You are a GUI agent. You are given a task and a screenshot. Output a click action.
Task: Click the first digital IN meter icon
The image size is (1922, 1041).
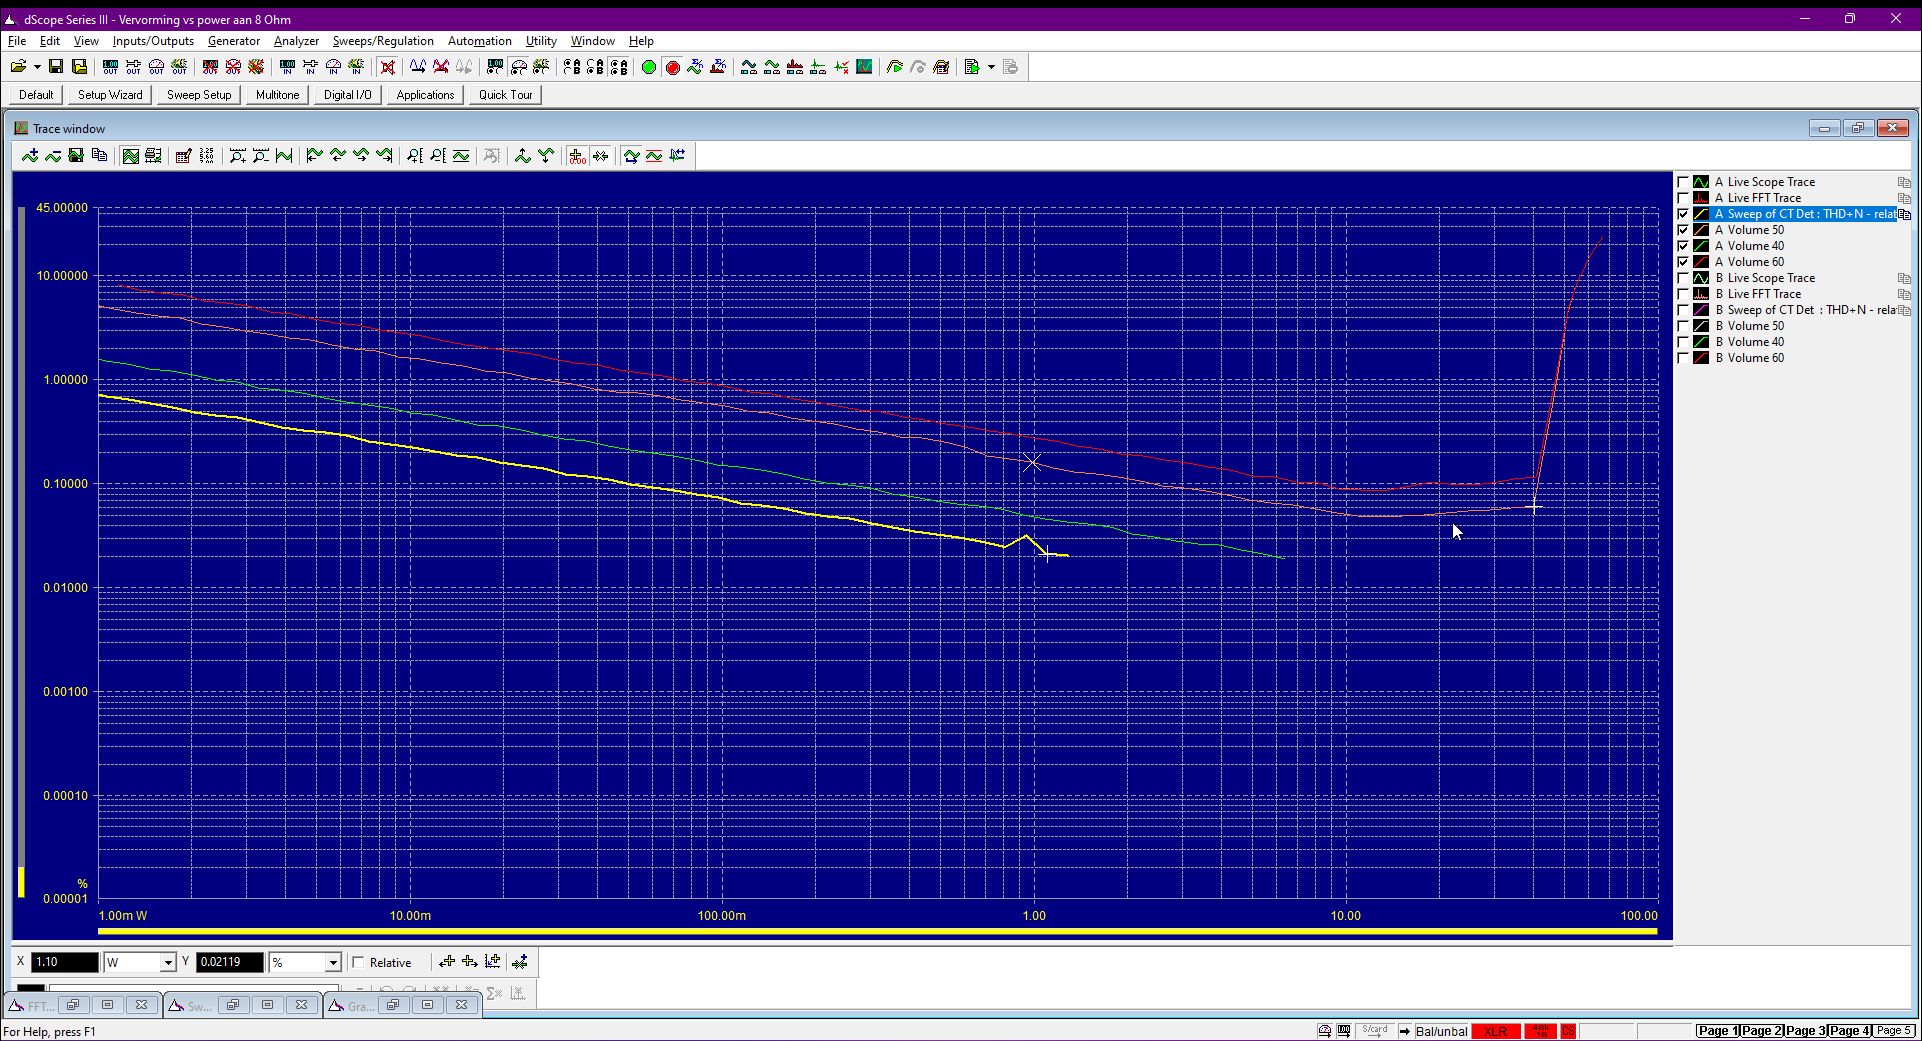(287, 67)
